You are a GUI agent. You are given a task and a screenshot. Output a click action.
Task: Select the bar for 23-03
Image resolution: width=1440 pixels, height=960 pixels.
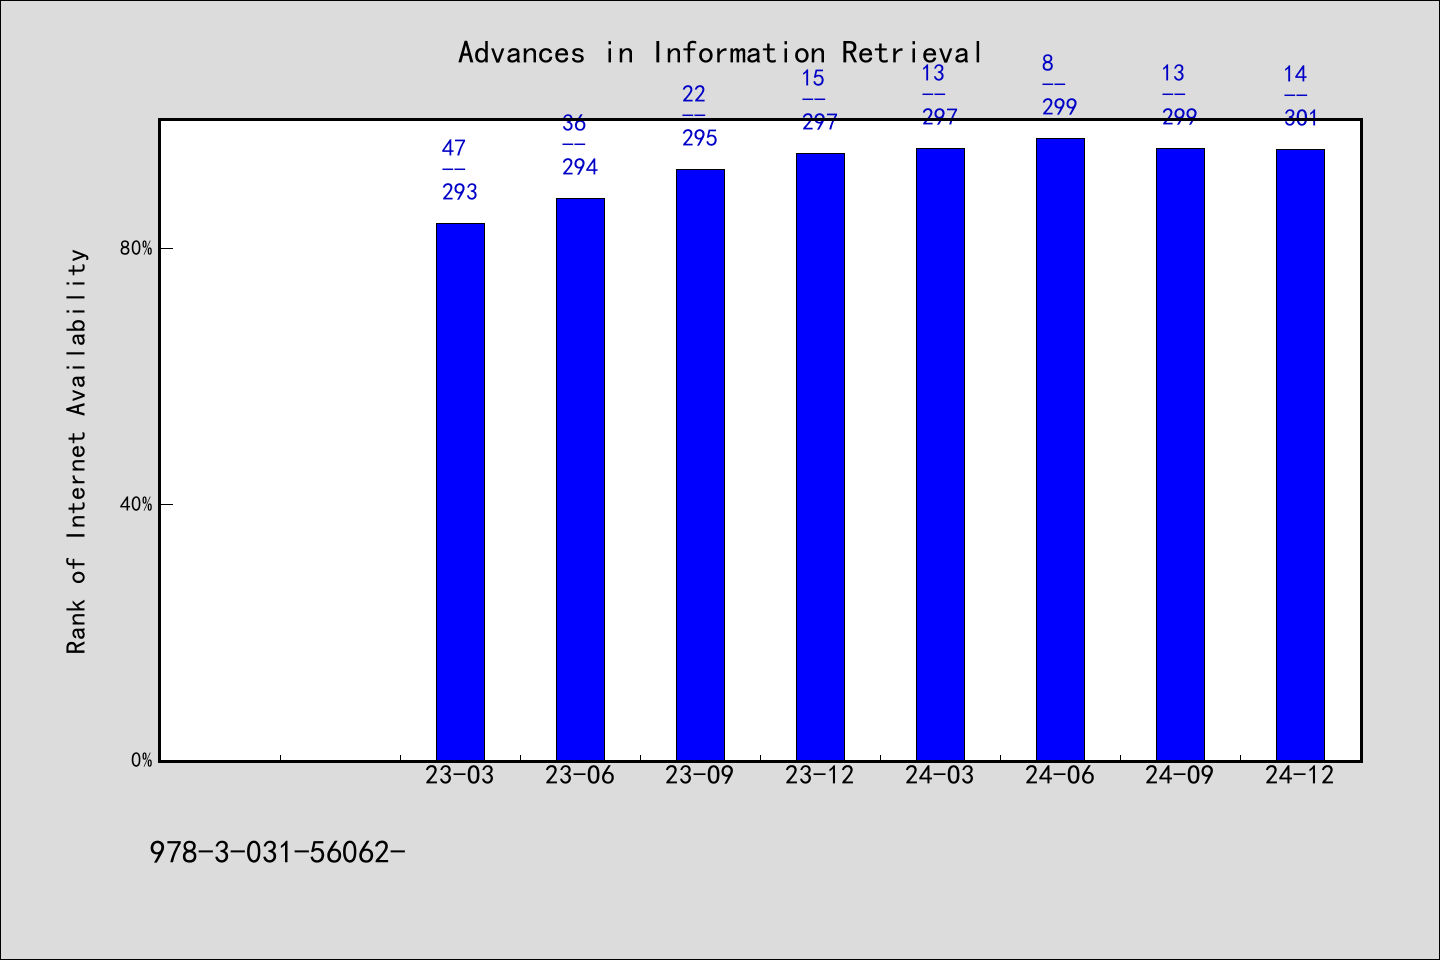click(x=460, y=491)
